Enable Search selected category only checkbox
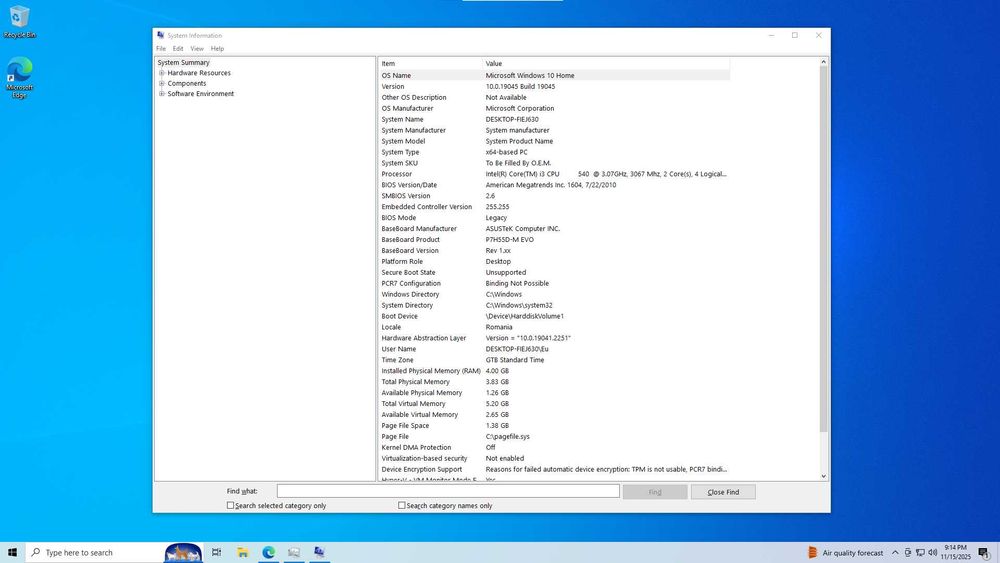Screen dimensions: 1000x563 pos(231,505)
